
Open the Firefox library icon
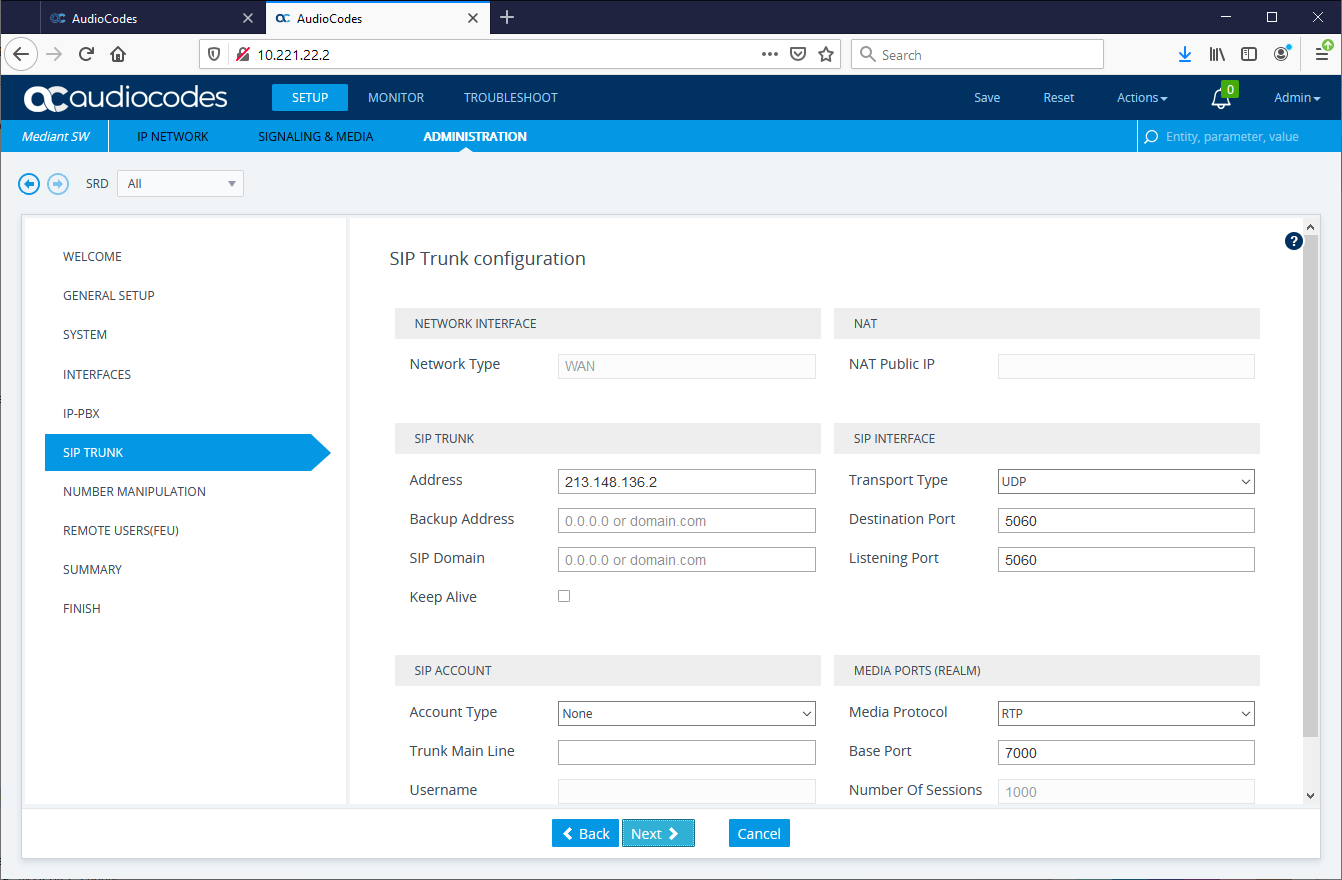1217,54
